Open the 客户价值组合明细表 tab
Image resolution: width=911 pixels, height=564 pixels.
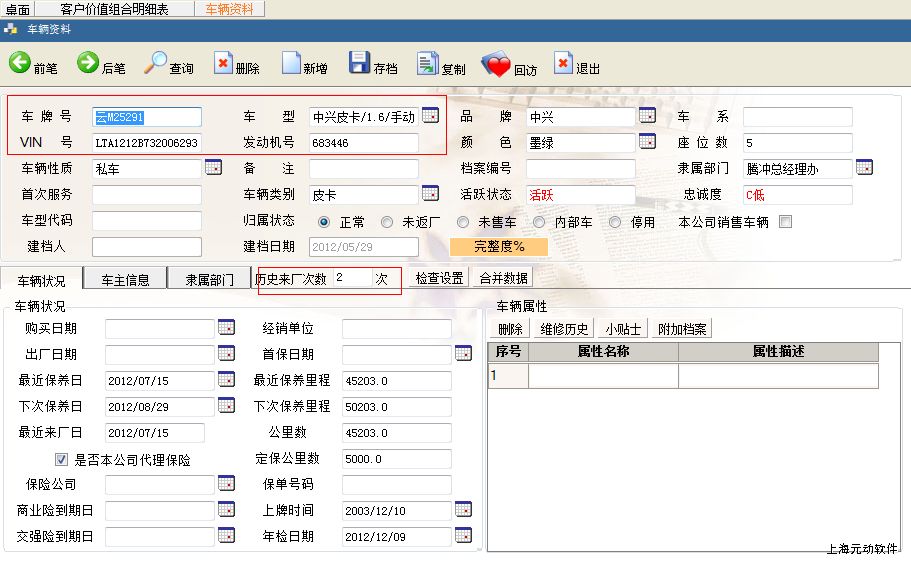pos(114,9)
